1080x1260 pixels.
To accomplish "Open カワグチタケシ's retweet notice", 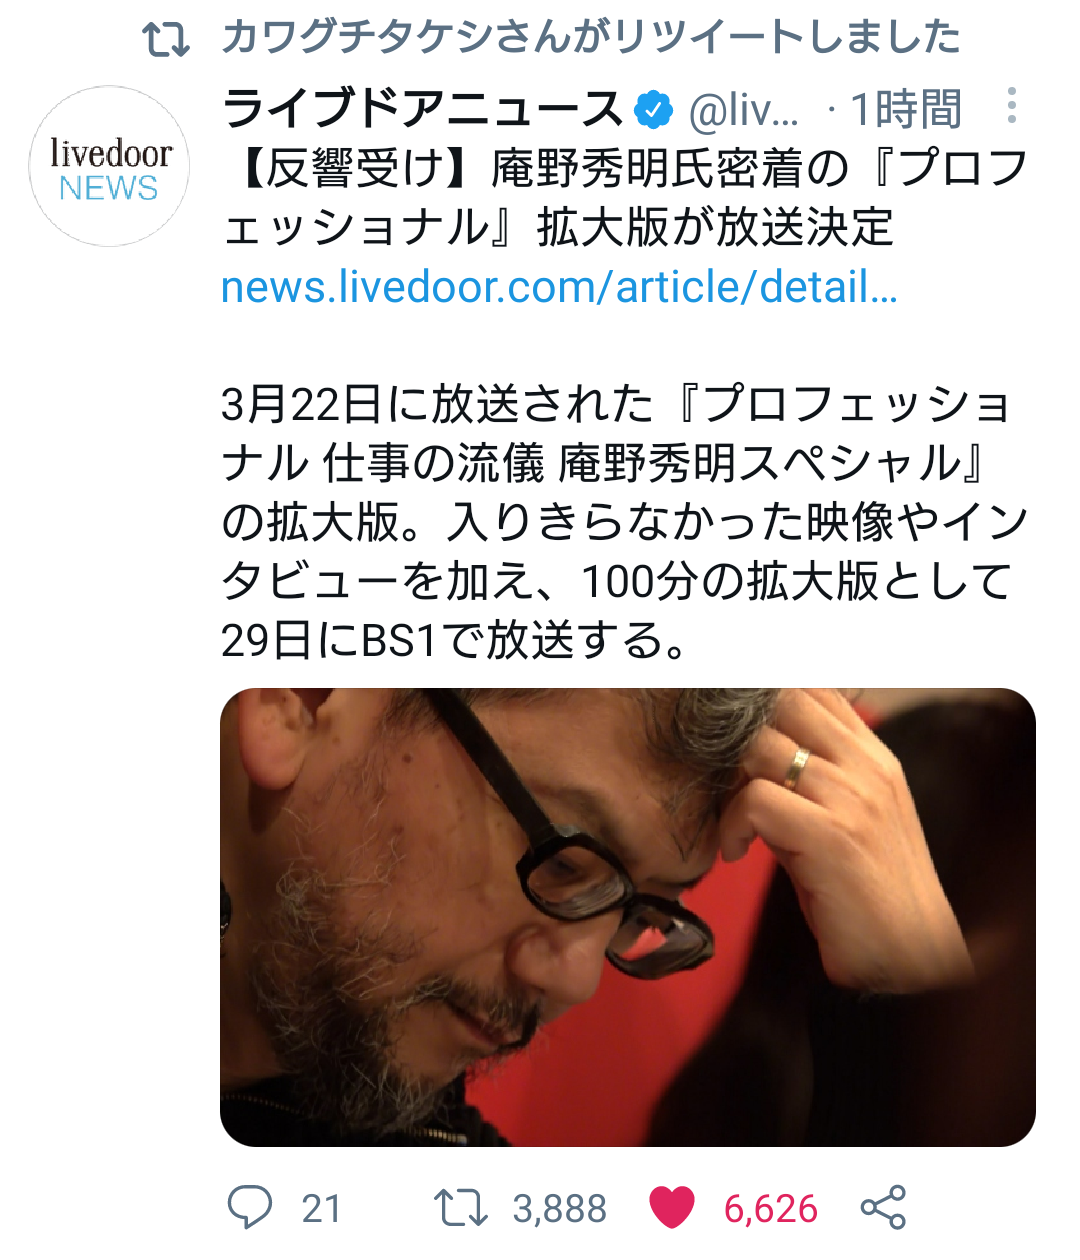I will [x=590, y=37].
